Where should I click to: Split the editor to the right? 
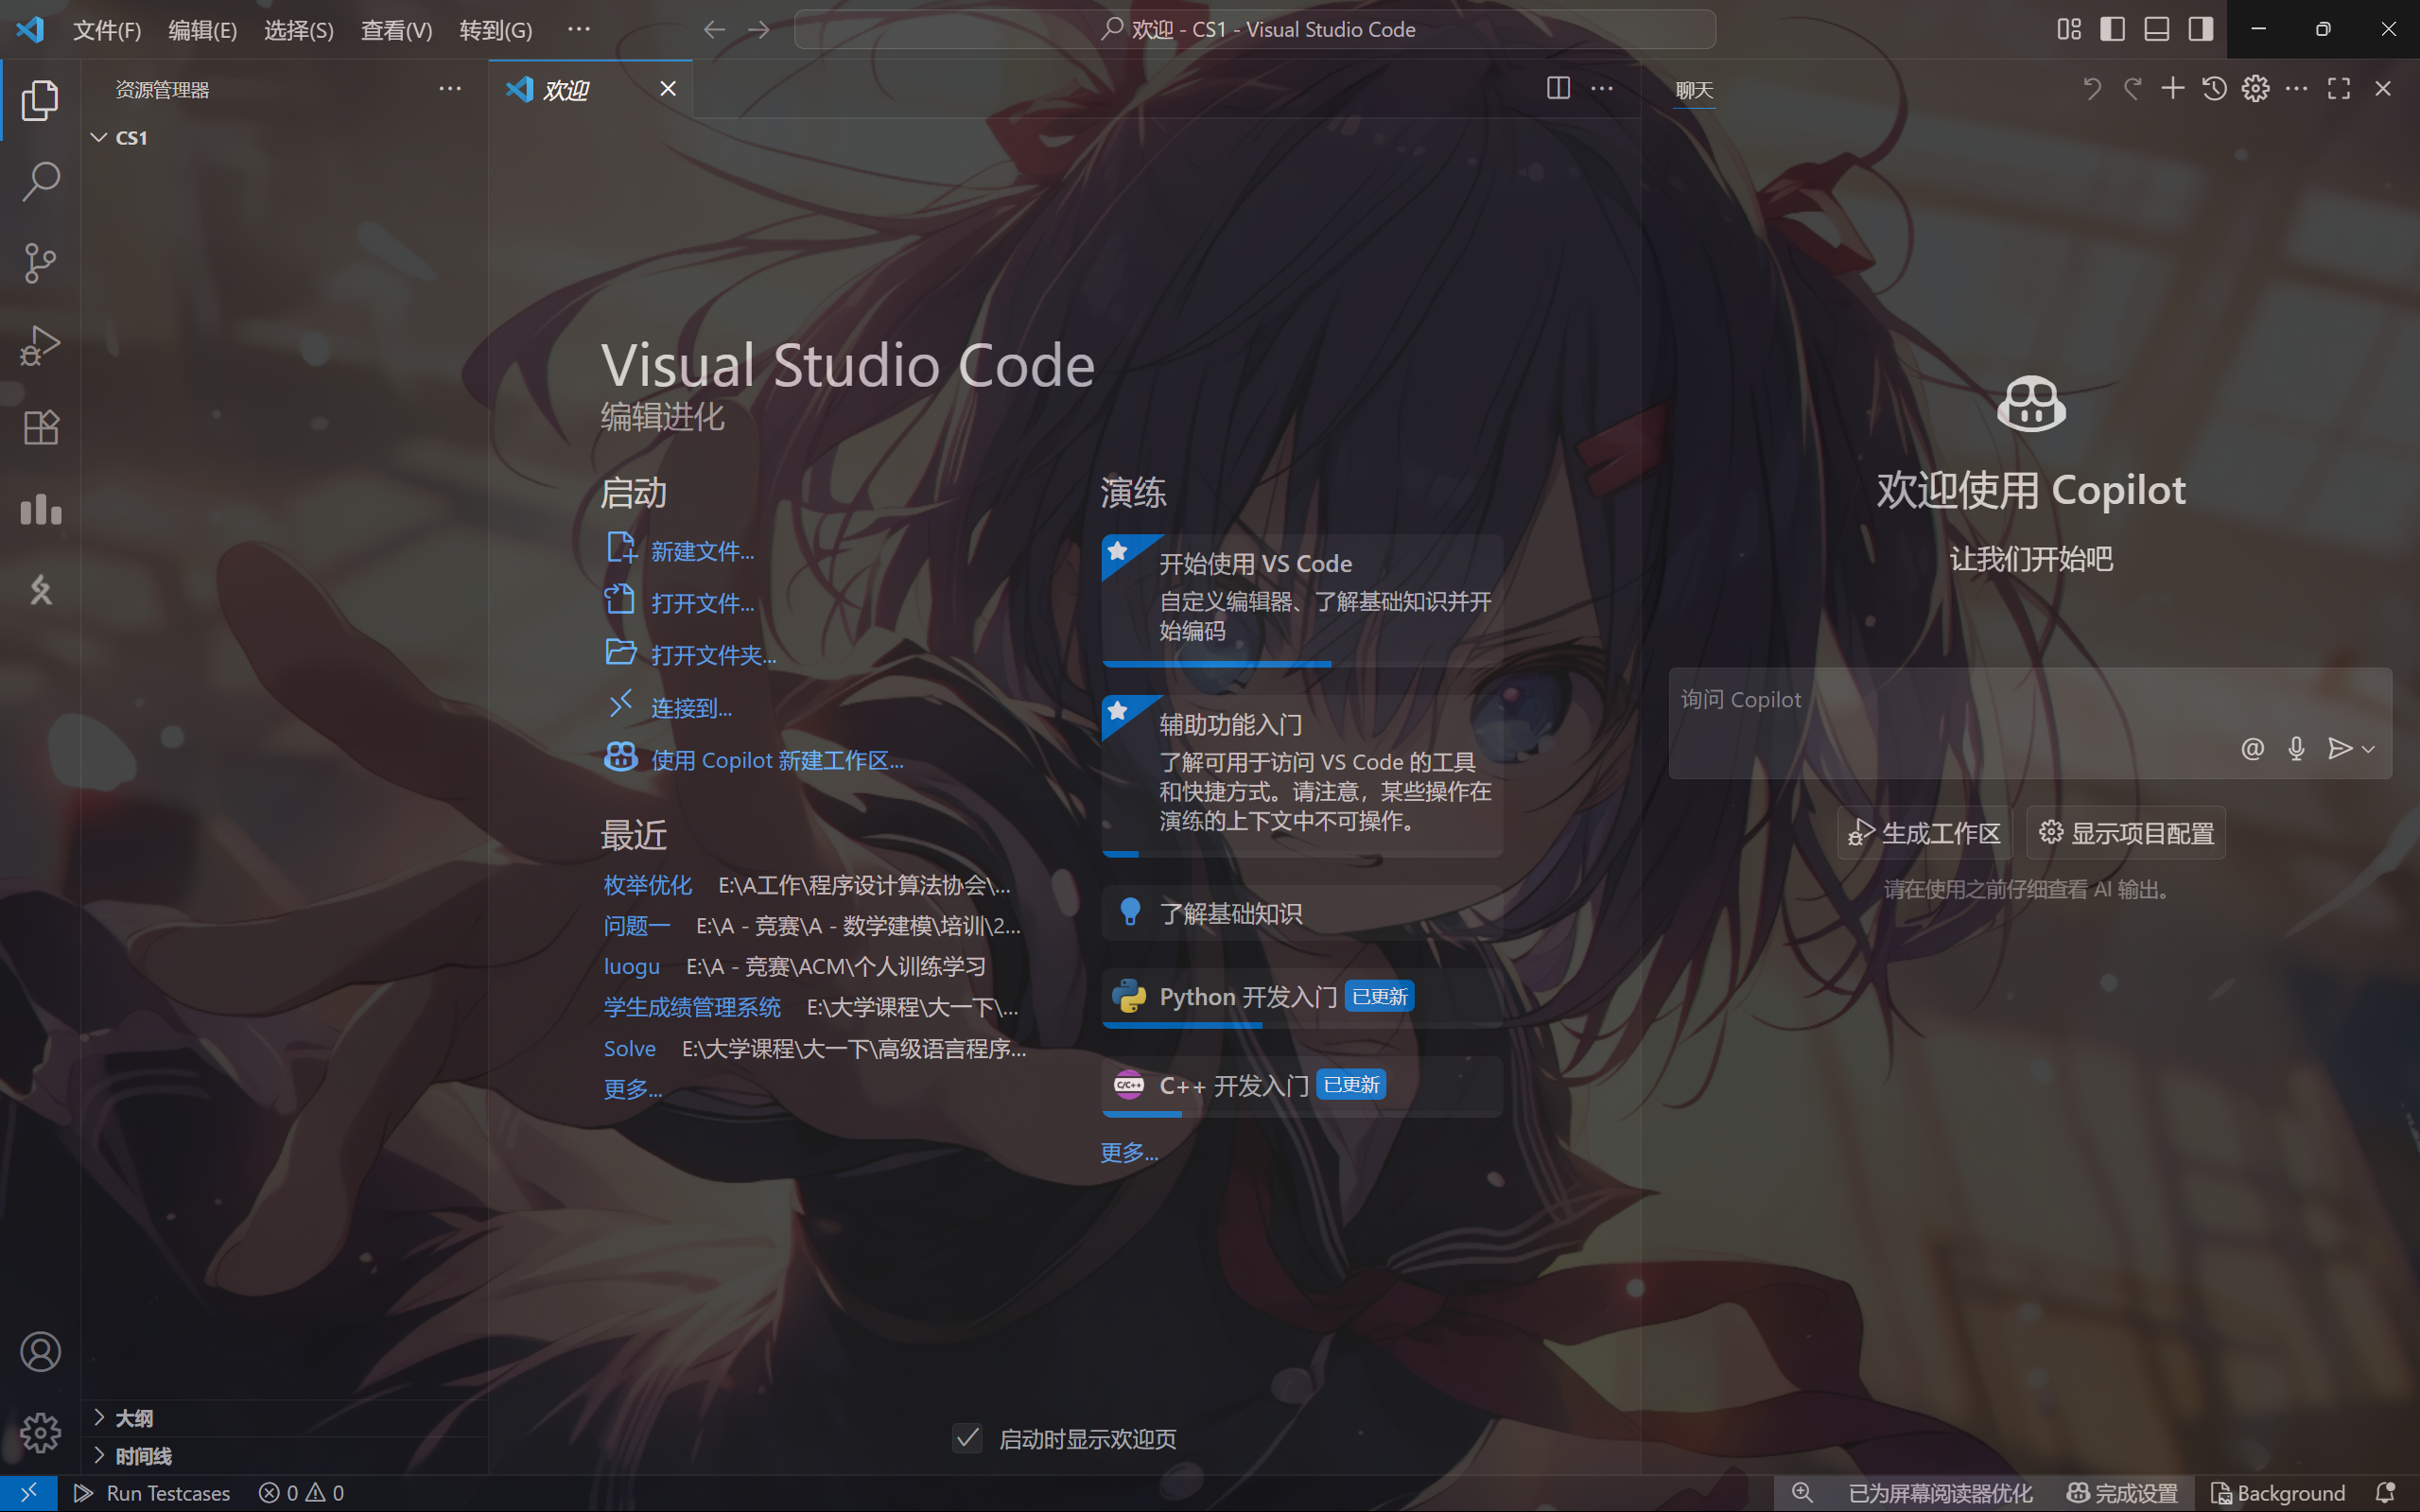[x=1558, y=89]
